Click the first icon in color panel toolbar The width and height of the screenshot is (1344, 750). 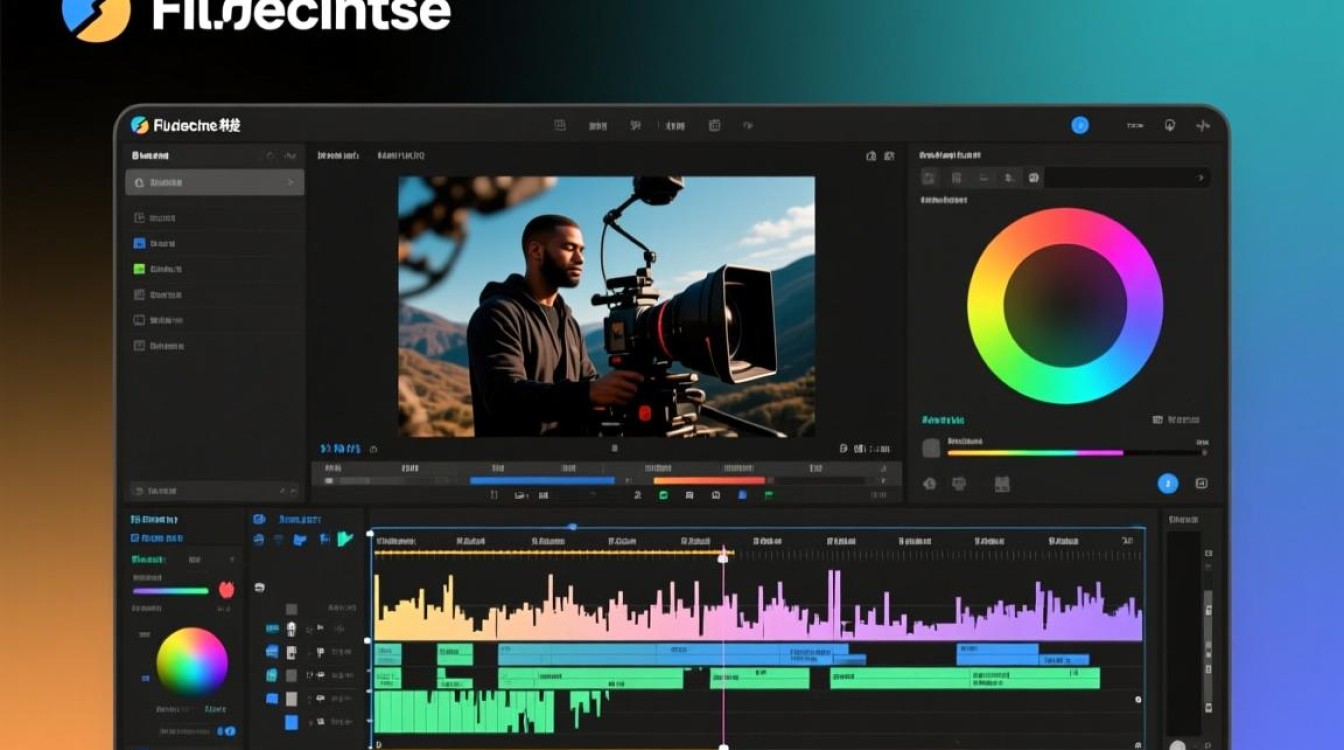(930, 178)
